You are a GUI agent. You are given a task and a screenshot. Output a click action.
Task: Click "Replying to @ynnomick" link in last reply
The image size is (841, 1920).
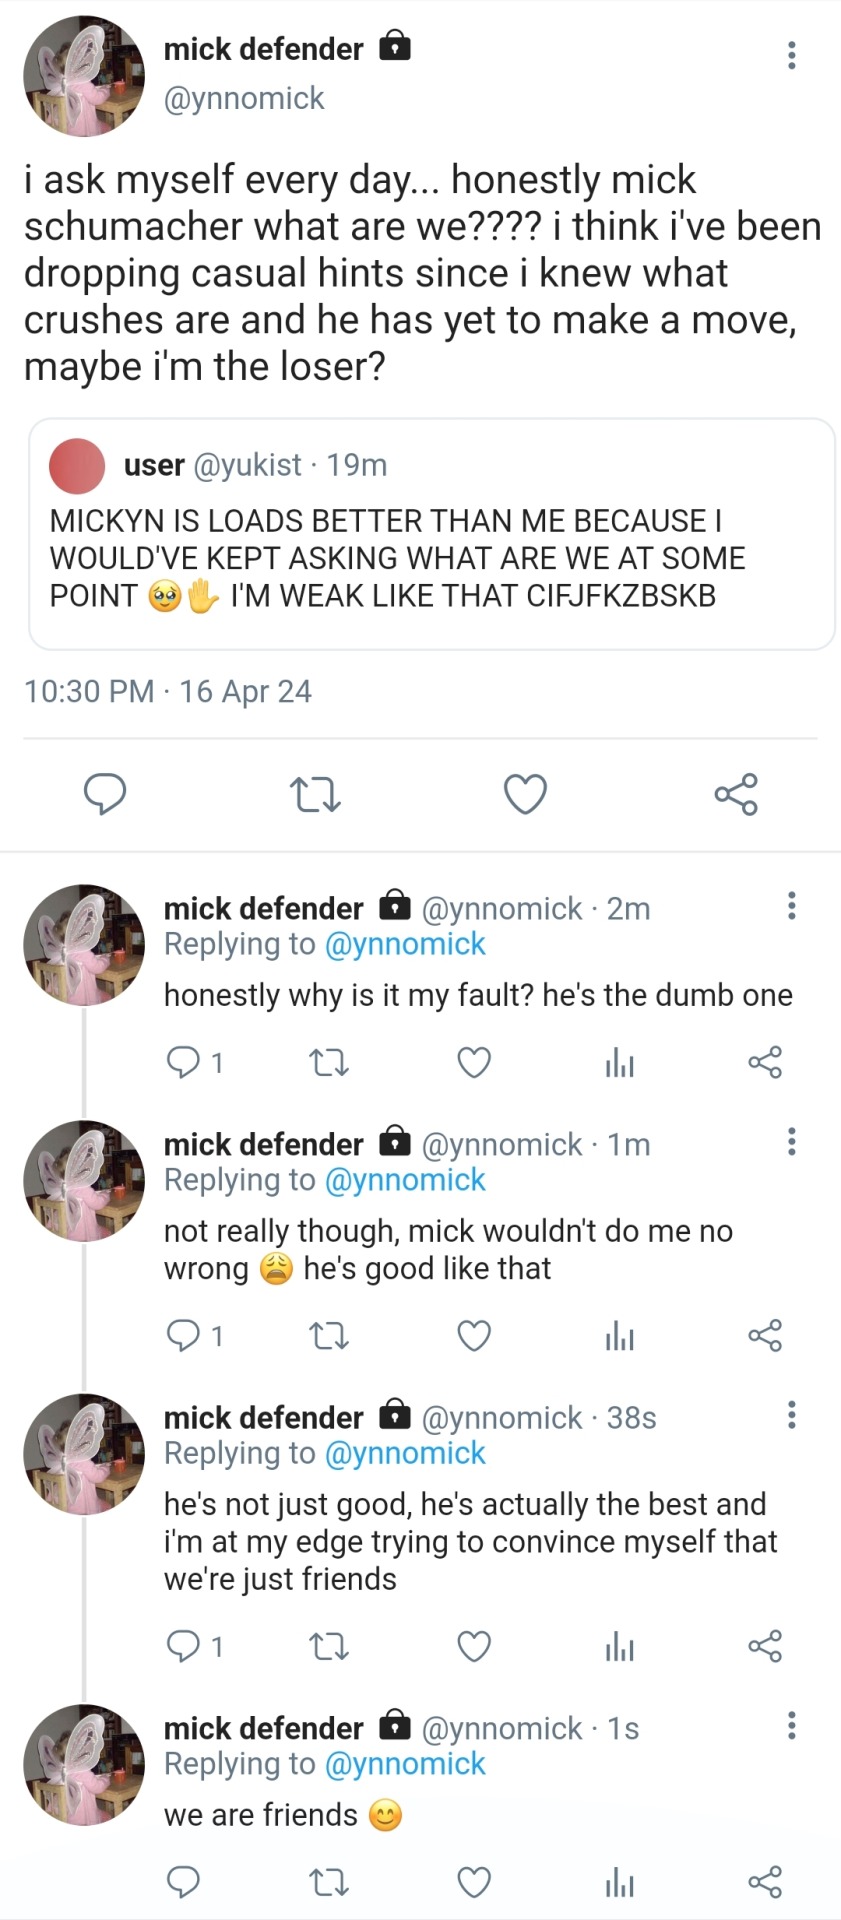pos(405,1764)
